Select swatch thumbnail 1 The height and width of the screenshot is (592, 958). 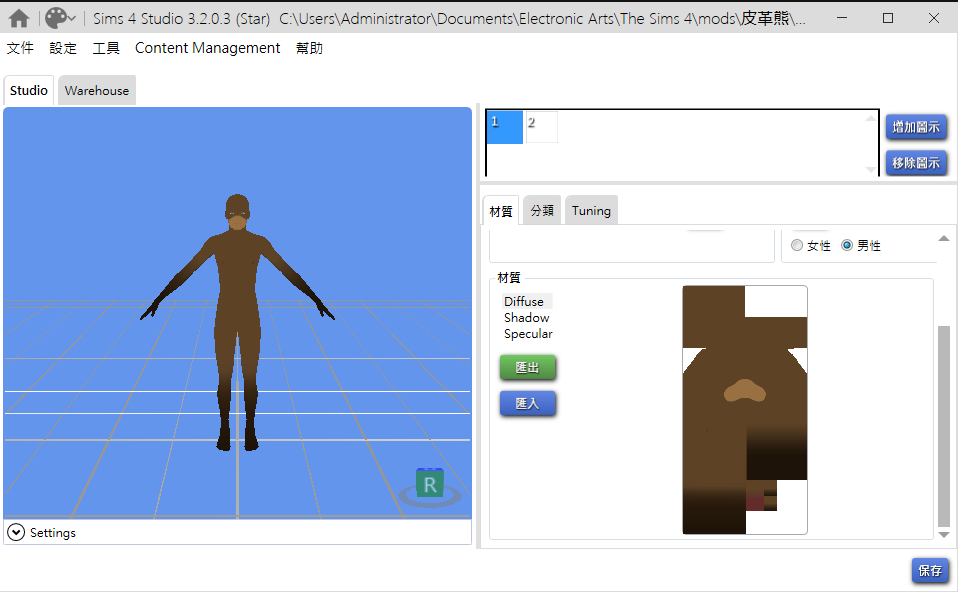(x=505, y=127)
